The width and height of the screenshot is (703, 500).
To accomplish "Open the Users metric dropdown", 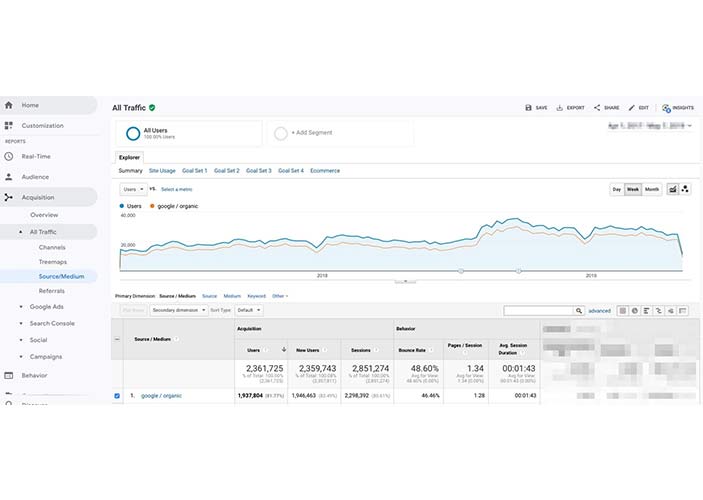I will click(133, 189).
